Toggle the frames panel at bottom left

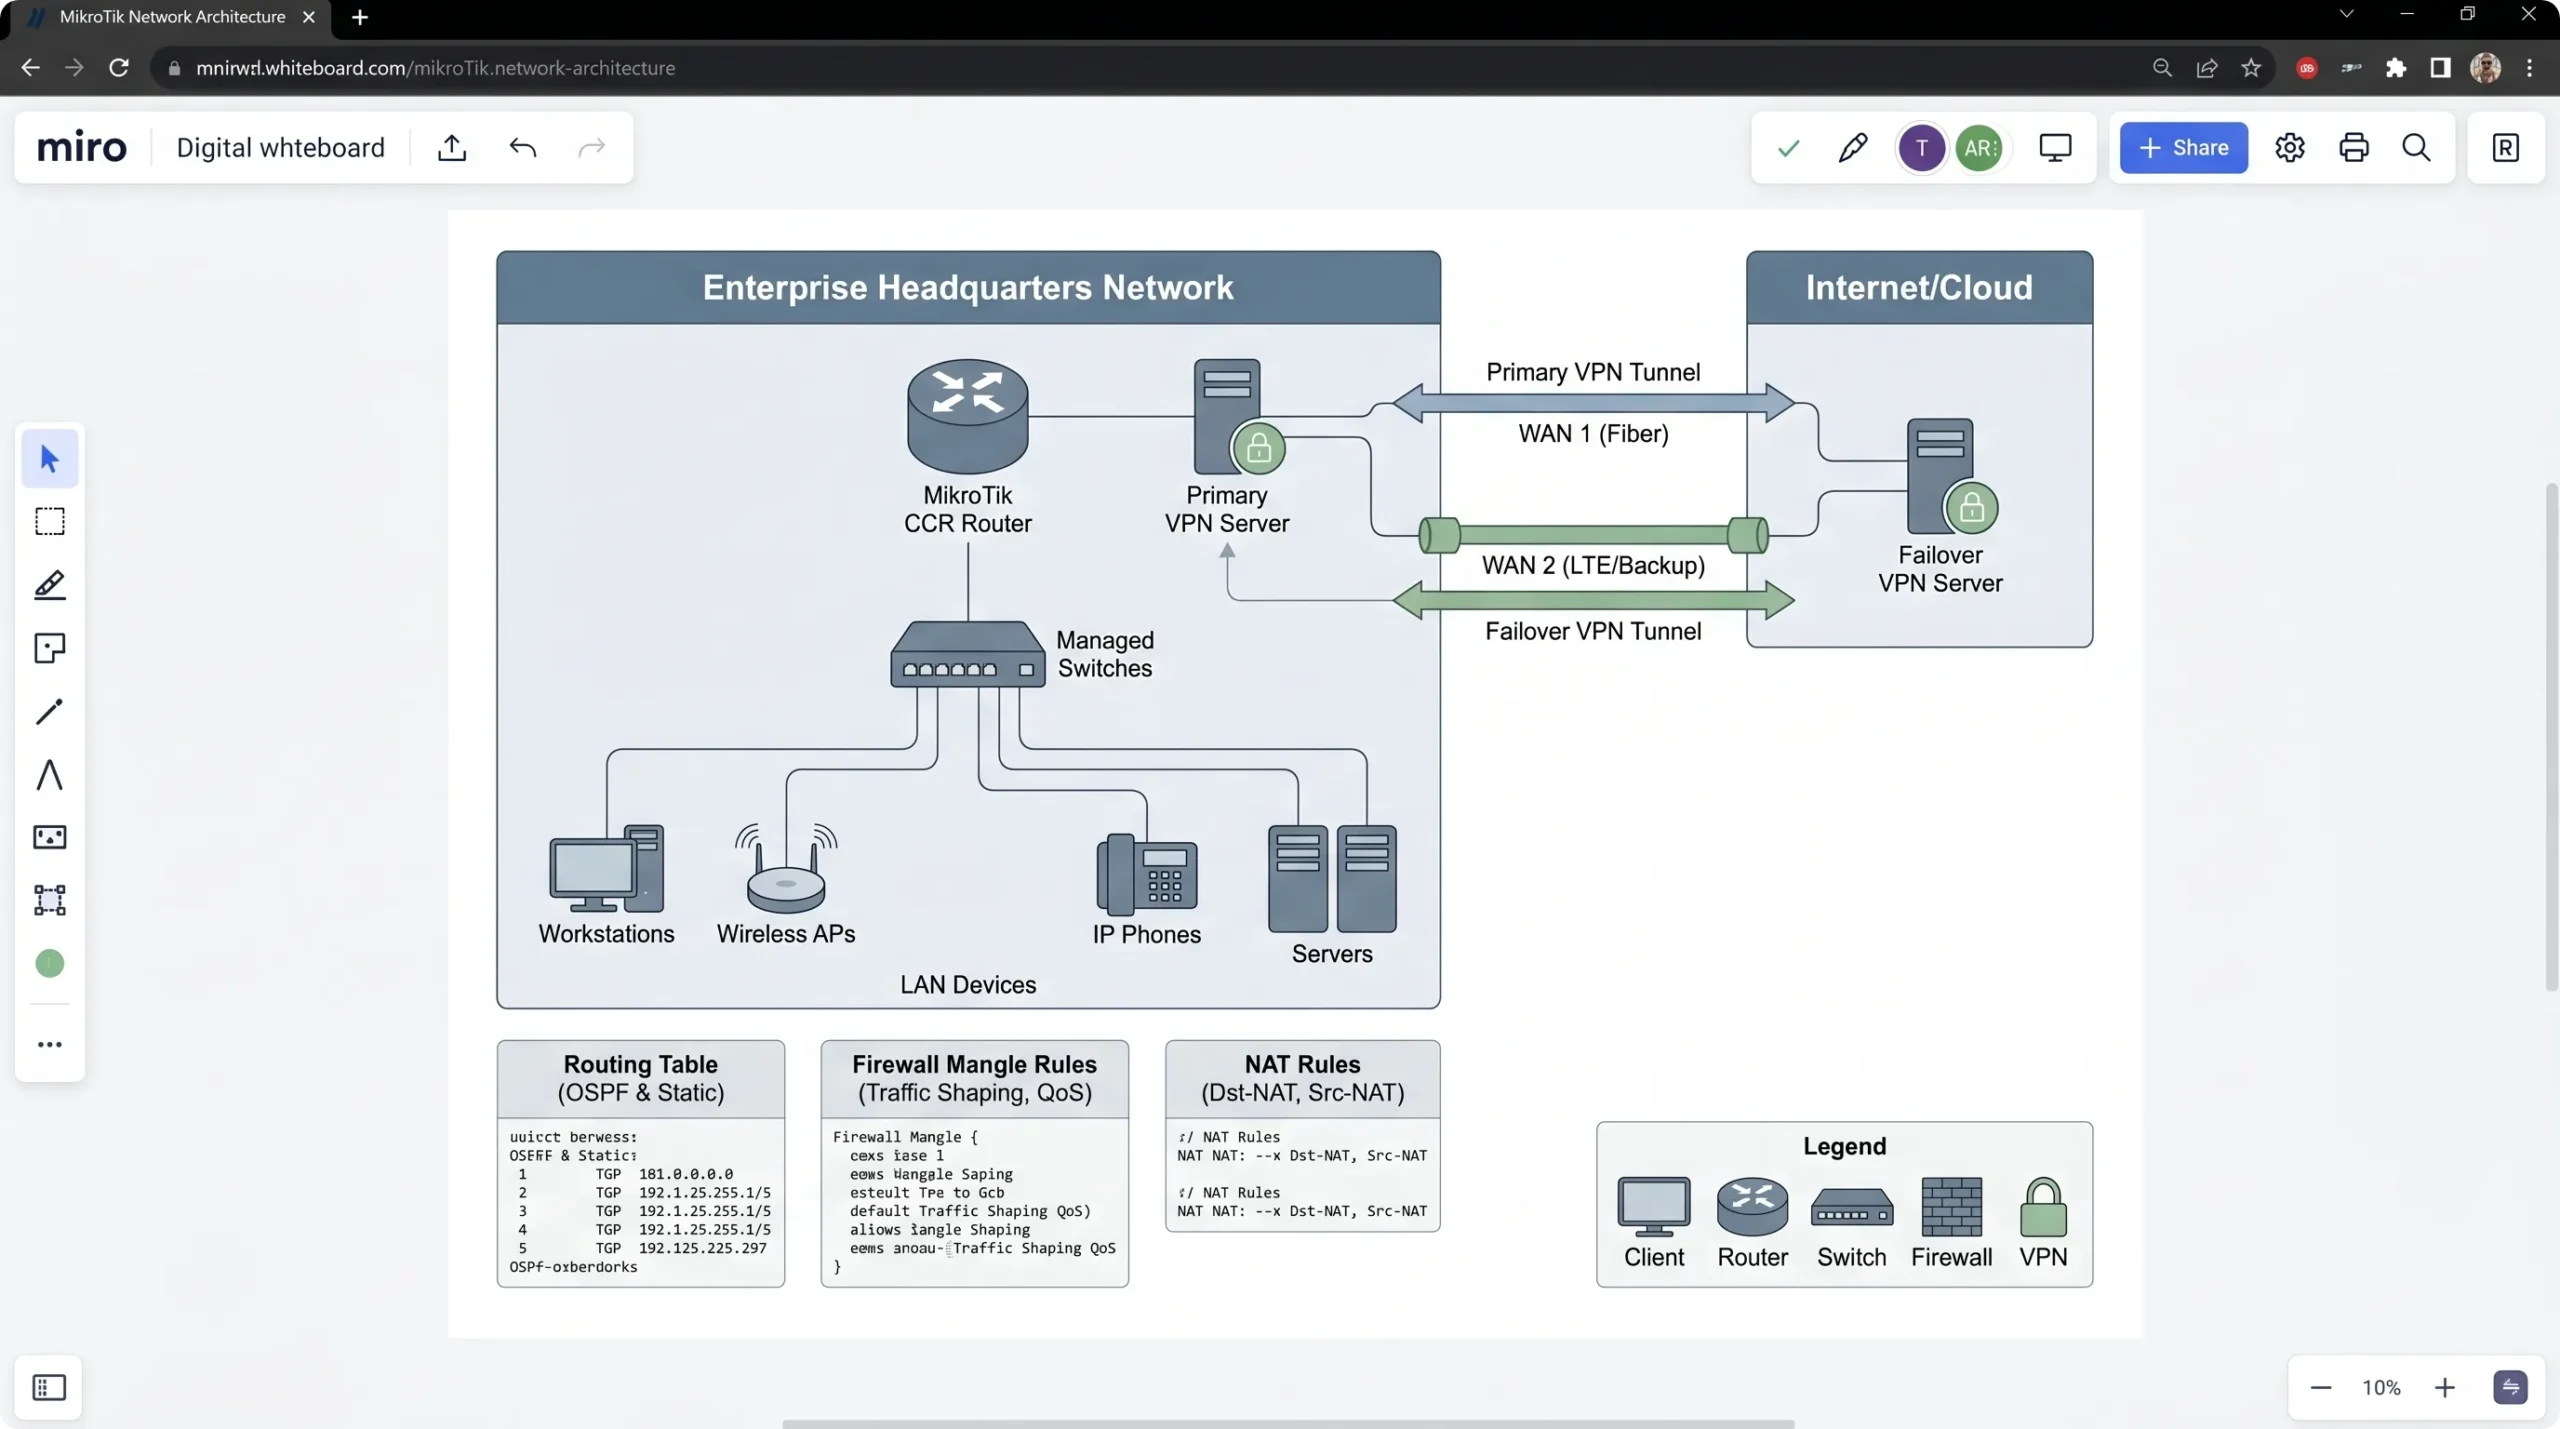49,1387
